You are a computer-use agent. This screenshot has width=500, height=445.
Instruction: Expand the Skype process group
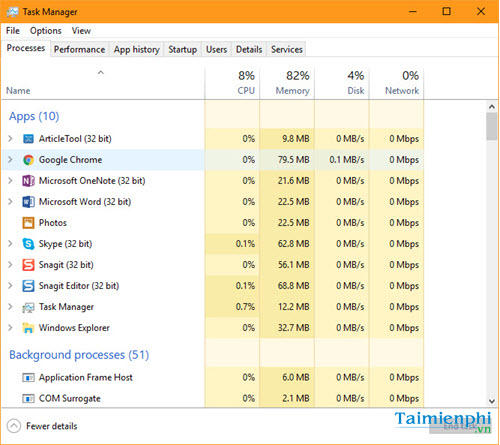pyautogui.click(x=10, y=244)
